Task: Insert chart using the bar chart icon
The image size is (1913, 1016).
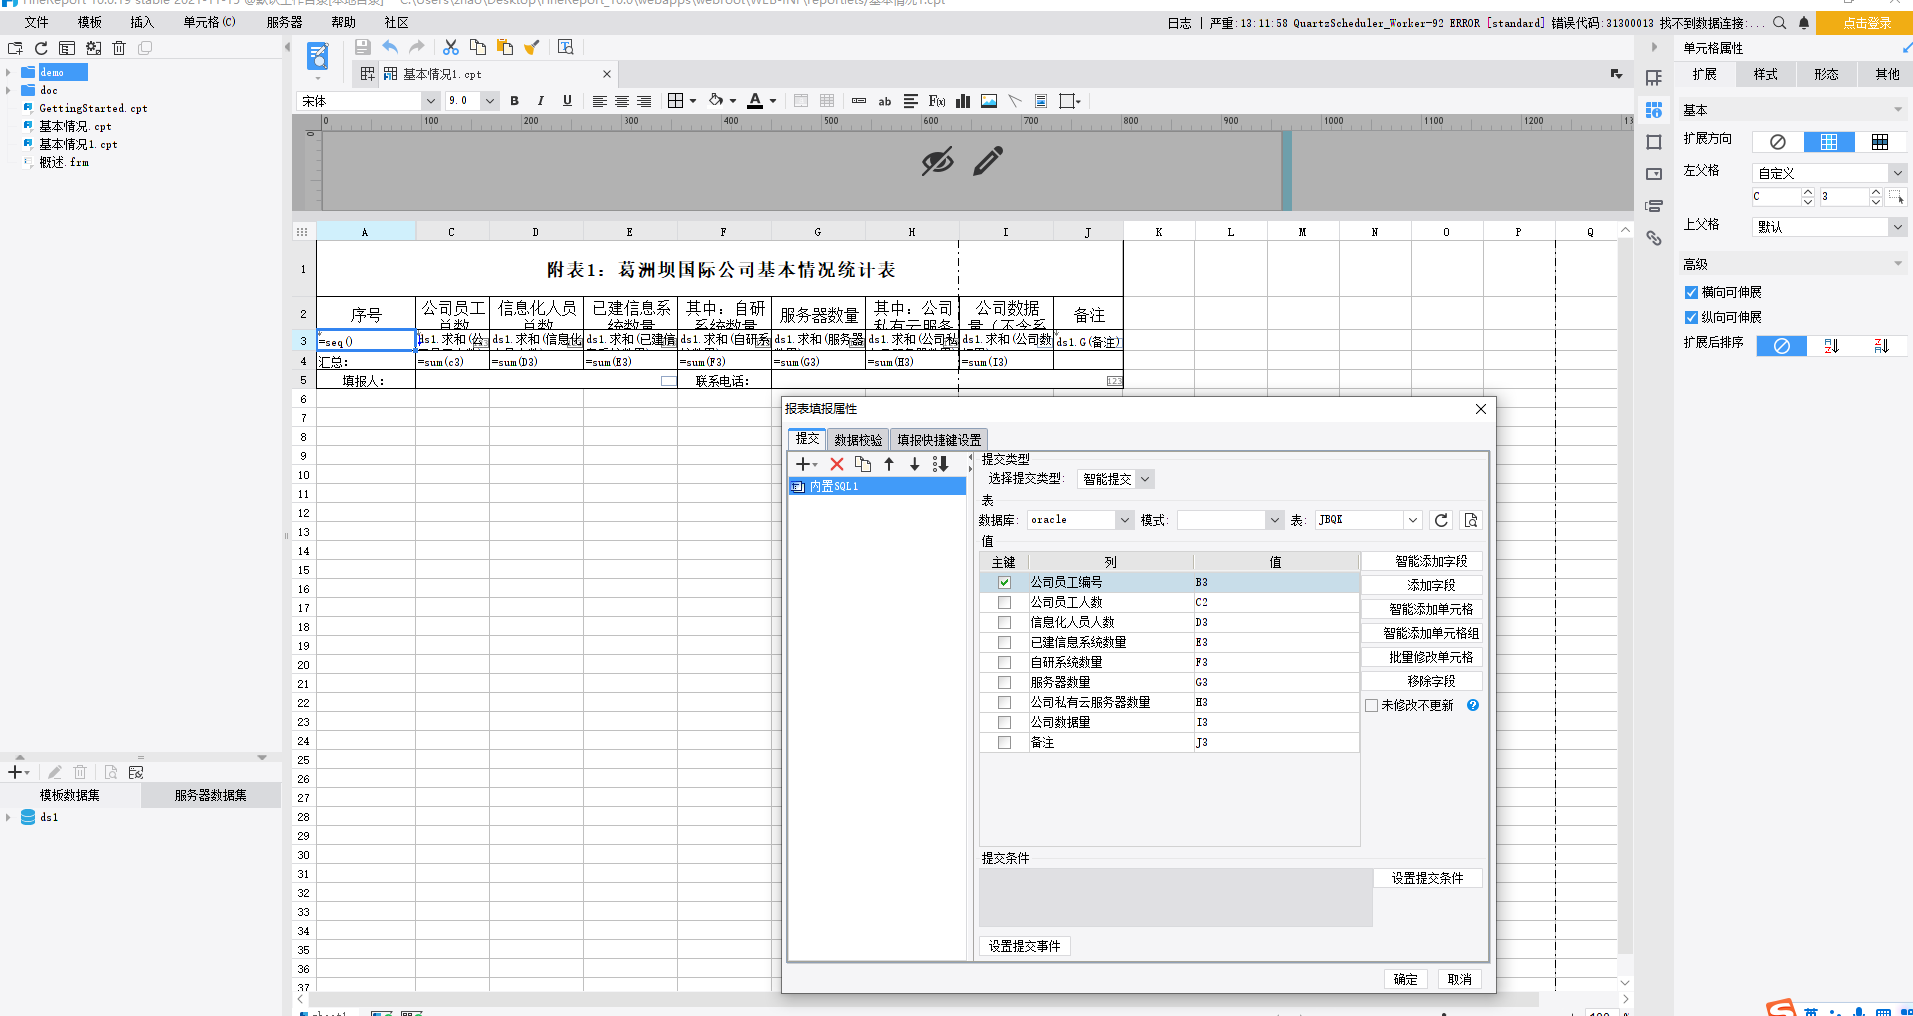Action: pyautogui.click(x=963, y=101)
